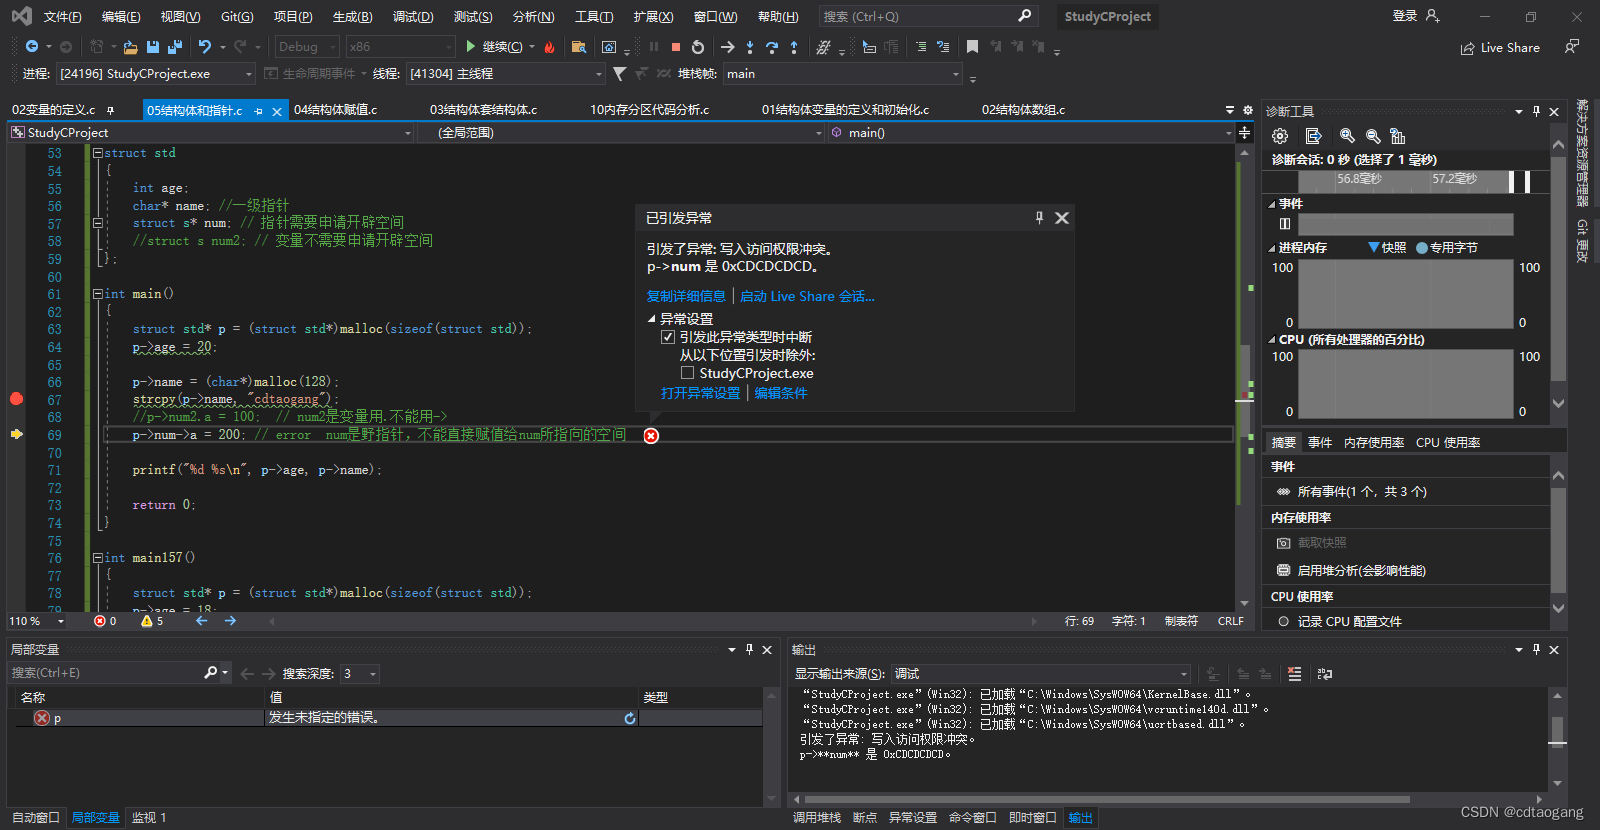Switch to 10内存分区代码分析.c tab

[649, 110]
